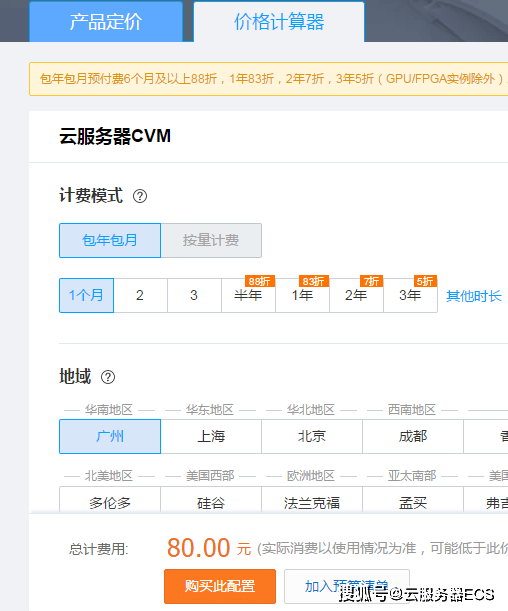
Task: Select 包年包月 billing mode
Action: 110,240
